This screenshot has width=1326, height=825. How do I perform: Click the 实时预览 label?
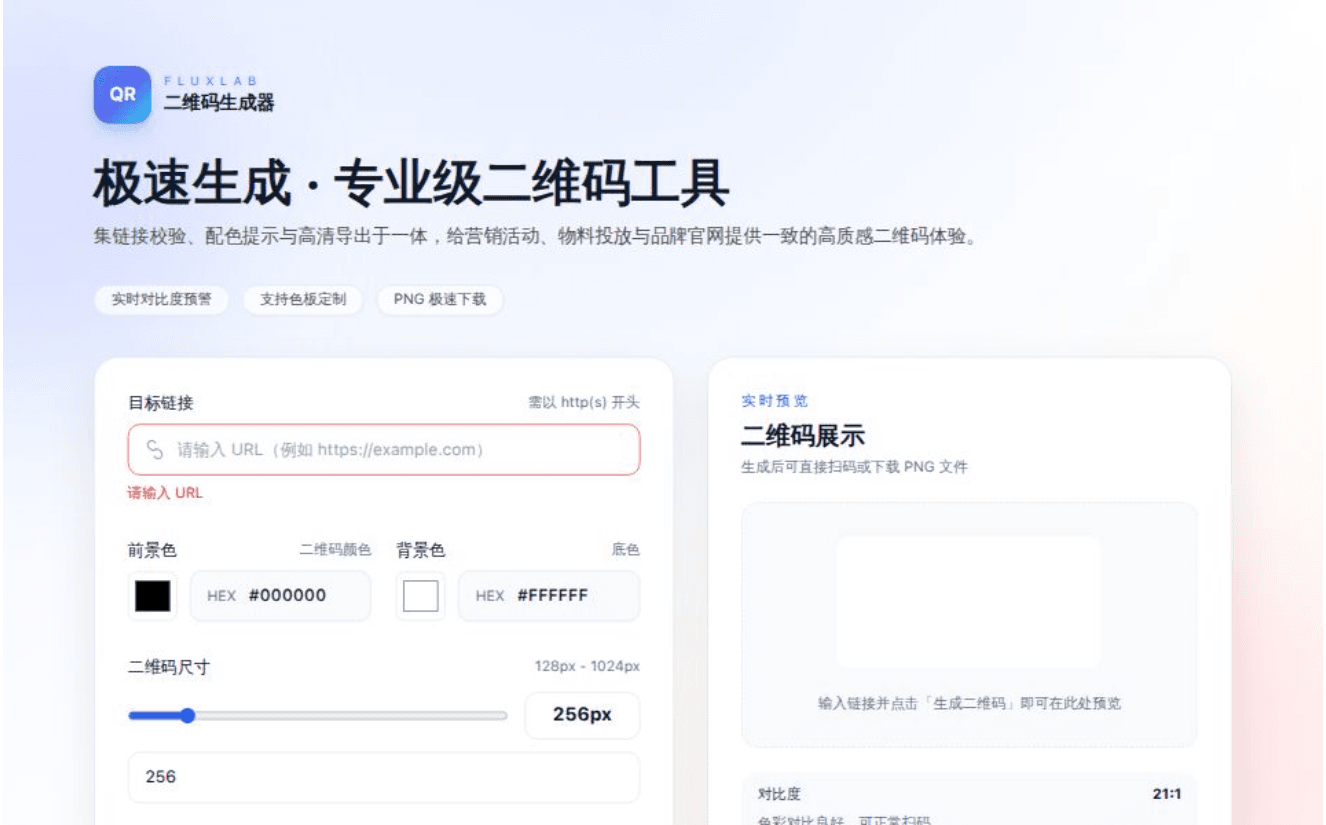tap(775, 401)
